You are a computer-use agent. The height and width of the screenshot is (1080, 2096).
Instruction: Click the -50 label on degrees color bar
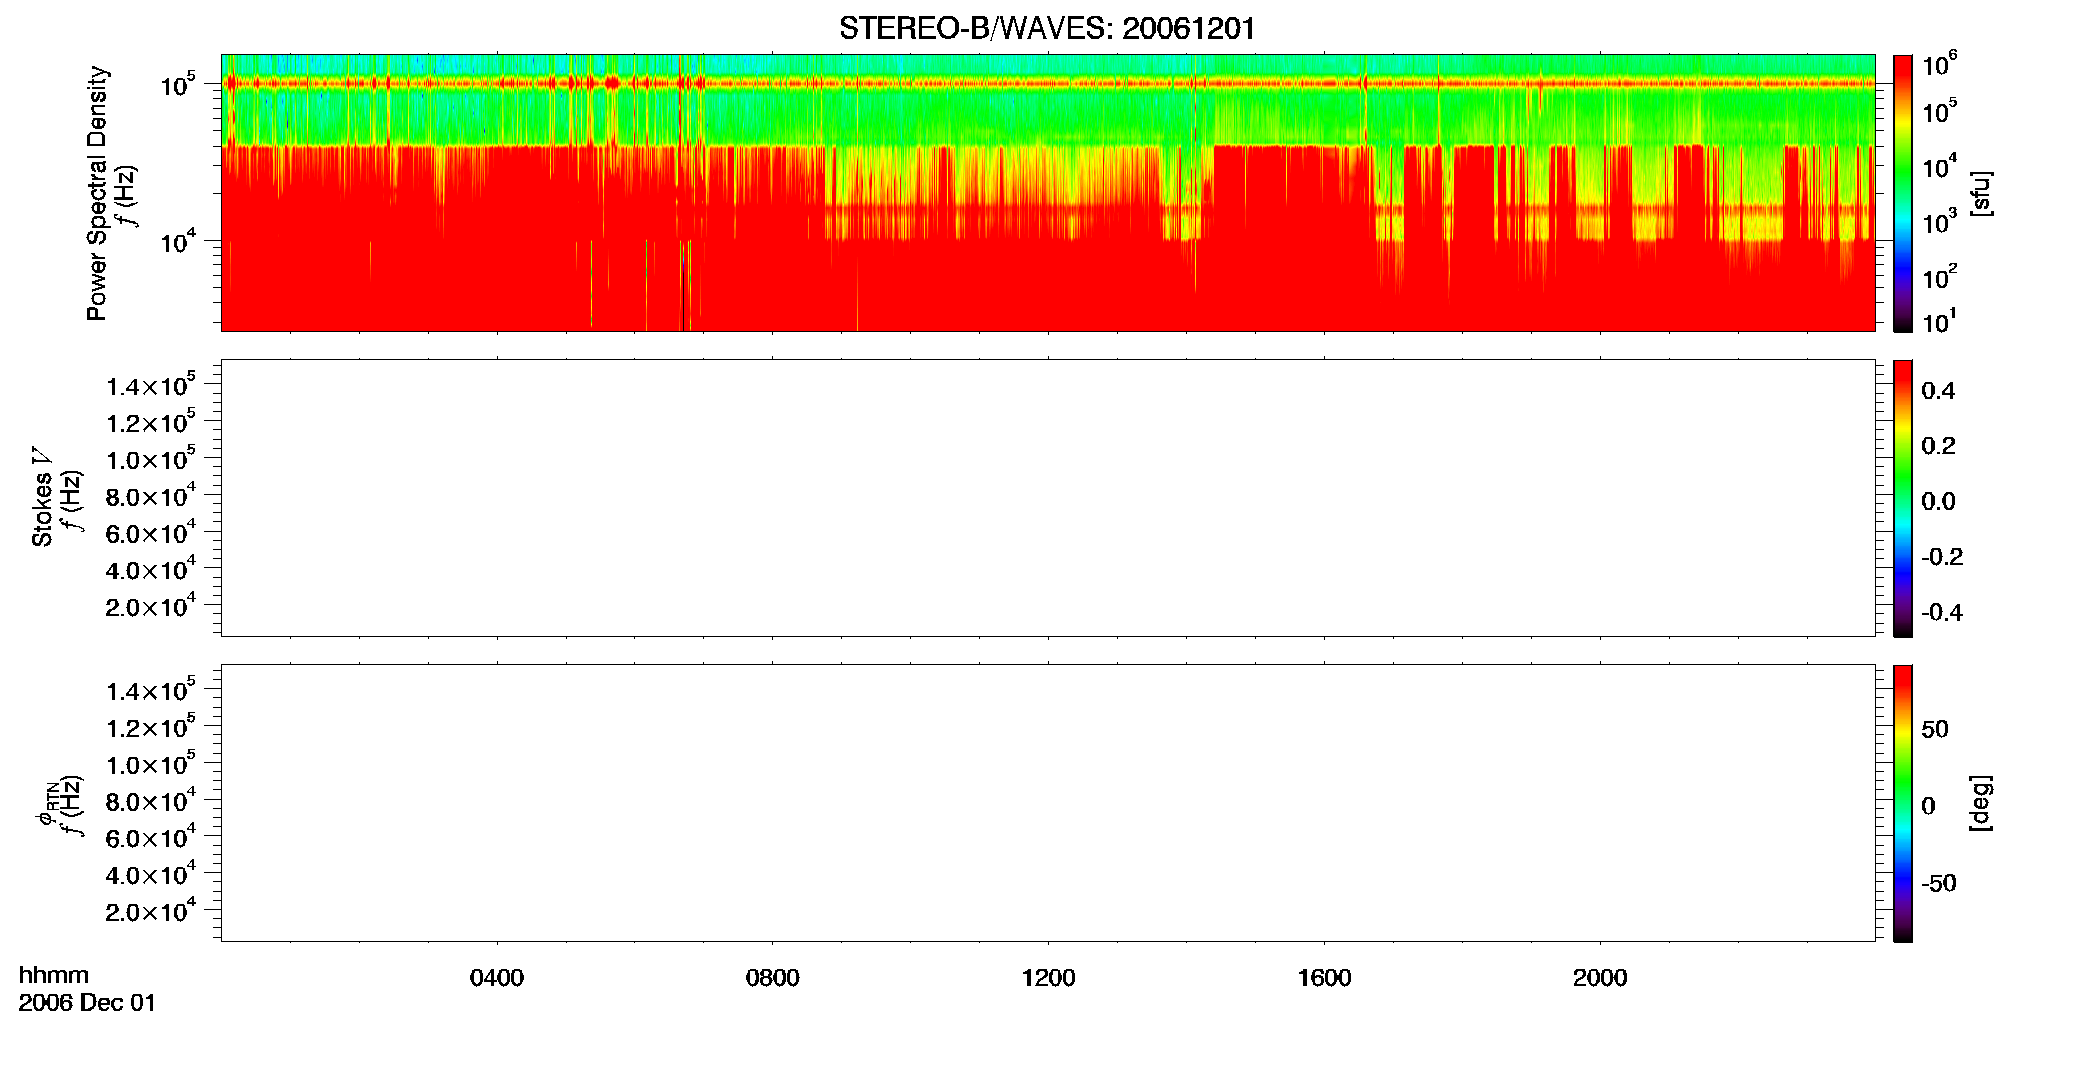point(1938,884)
